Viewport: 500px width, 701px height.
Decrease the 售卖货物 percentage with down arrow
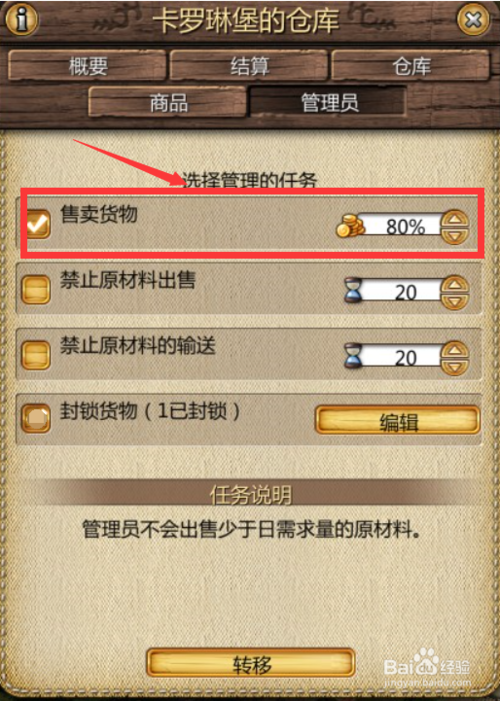tap(454, 235)
